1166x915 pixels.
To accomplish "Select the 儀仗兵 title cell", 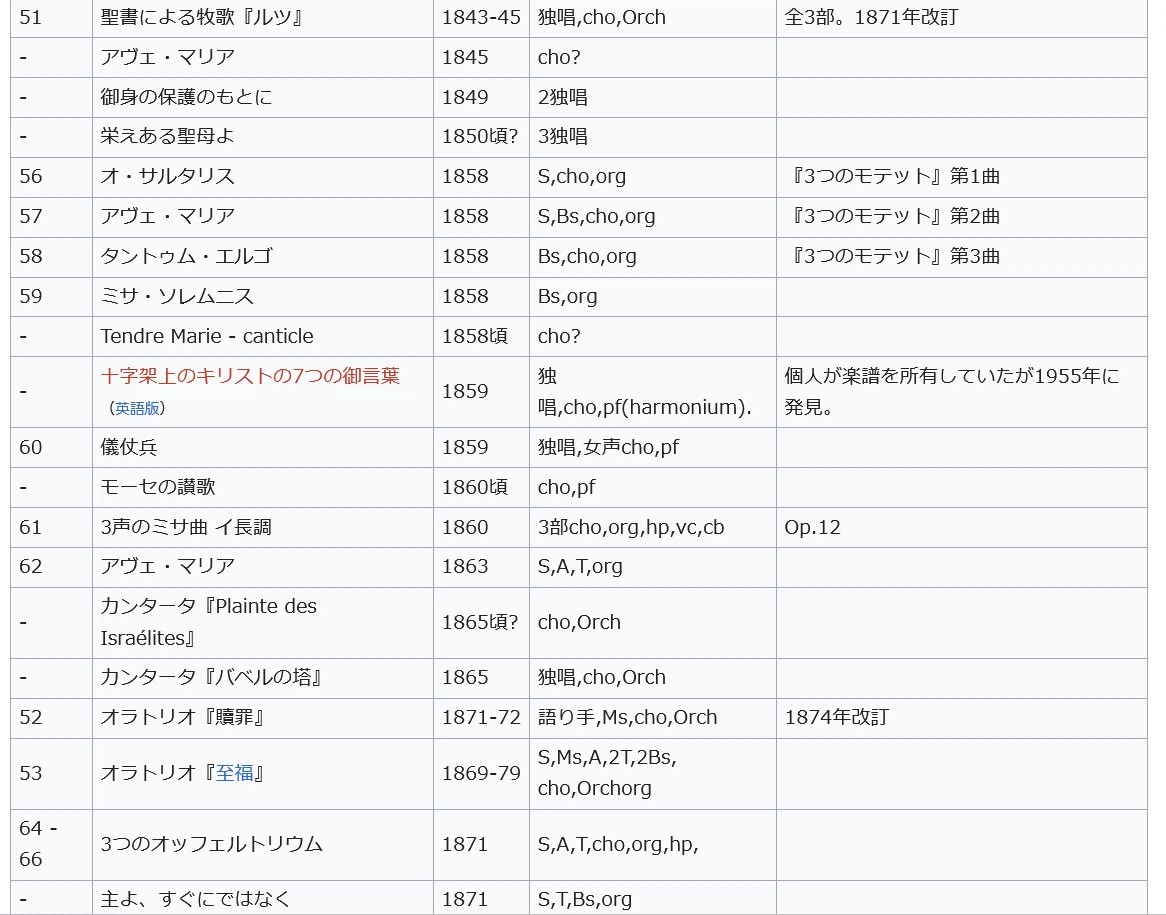I will 129,447.
